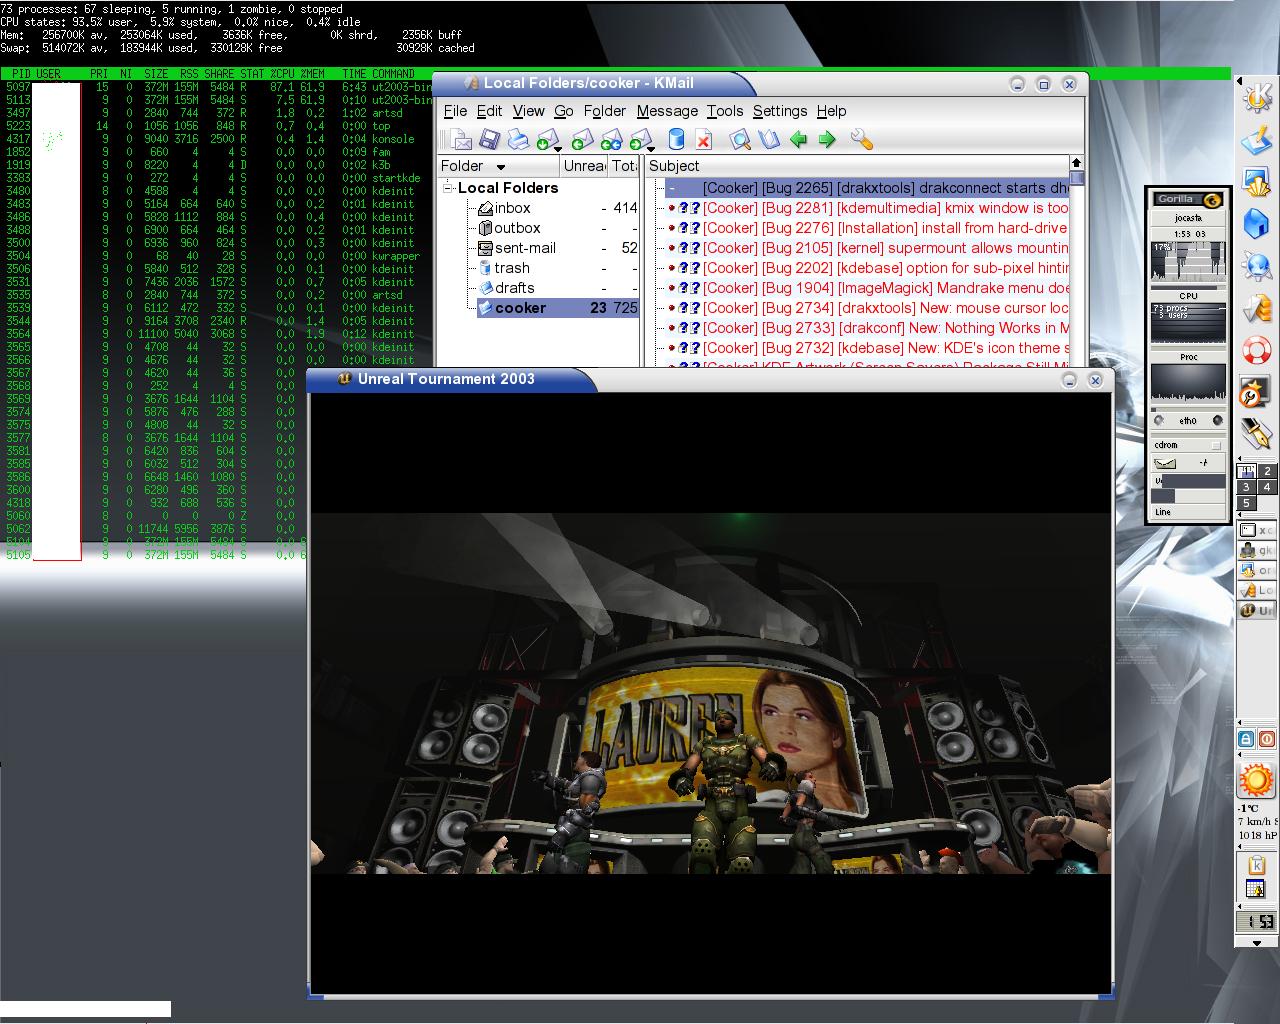Click the green Next arrow in KMail
Viewport: 1280px width, 1024px height.
coord(827,139)
